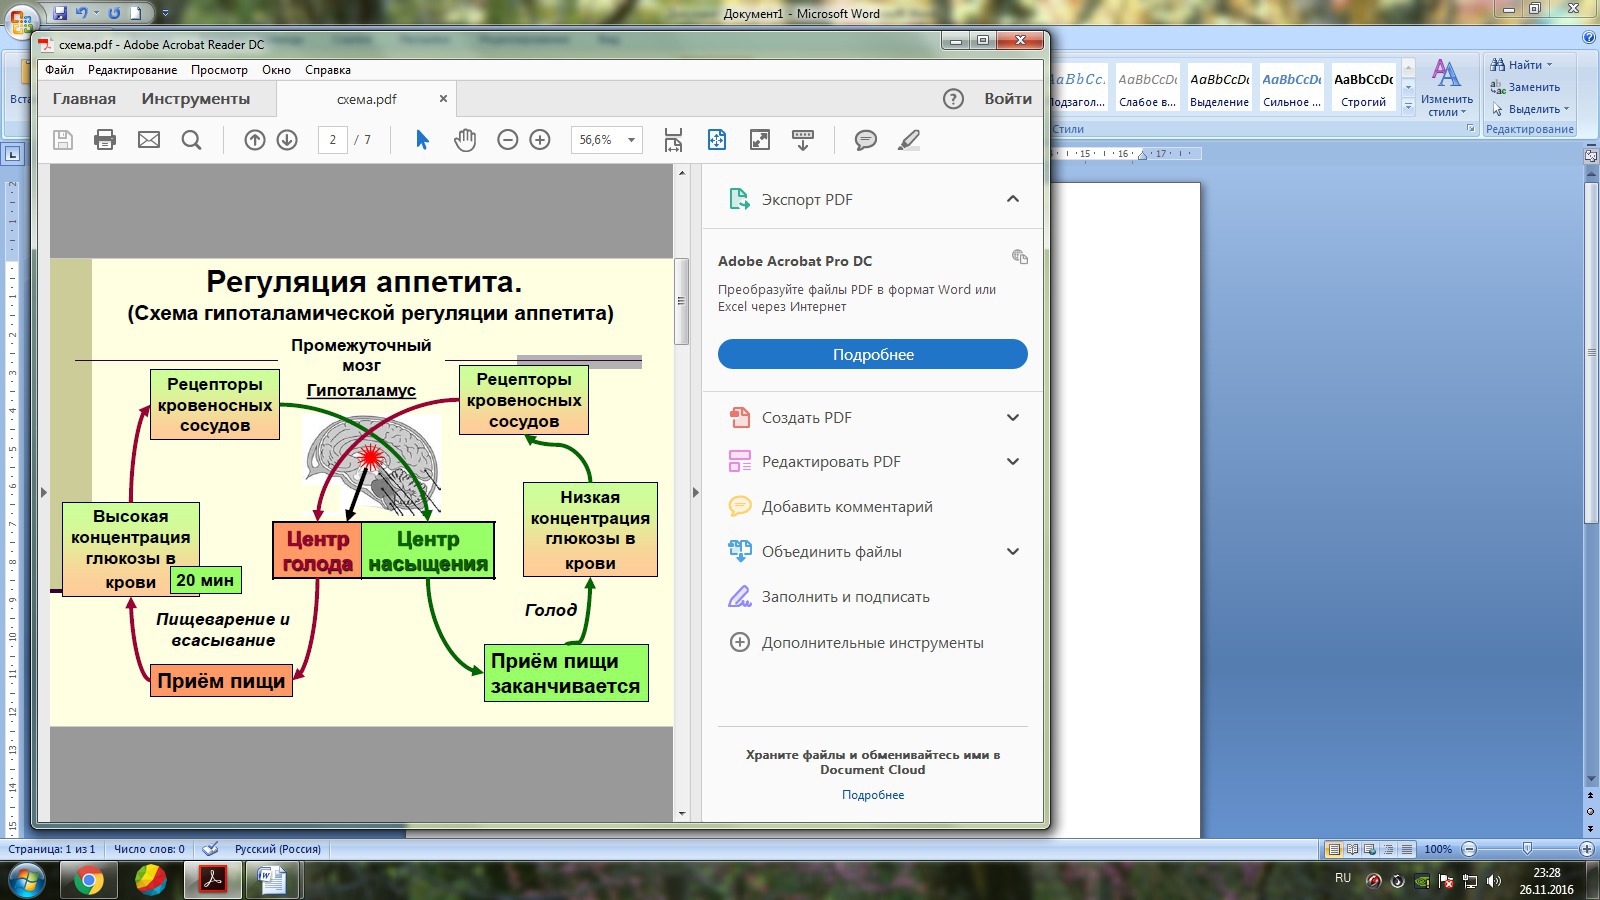Image resolution: width=1600 pixels, height=900 pixels.
Task: Switch Word to print layout view
Action: coord(1333,849)
